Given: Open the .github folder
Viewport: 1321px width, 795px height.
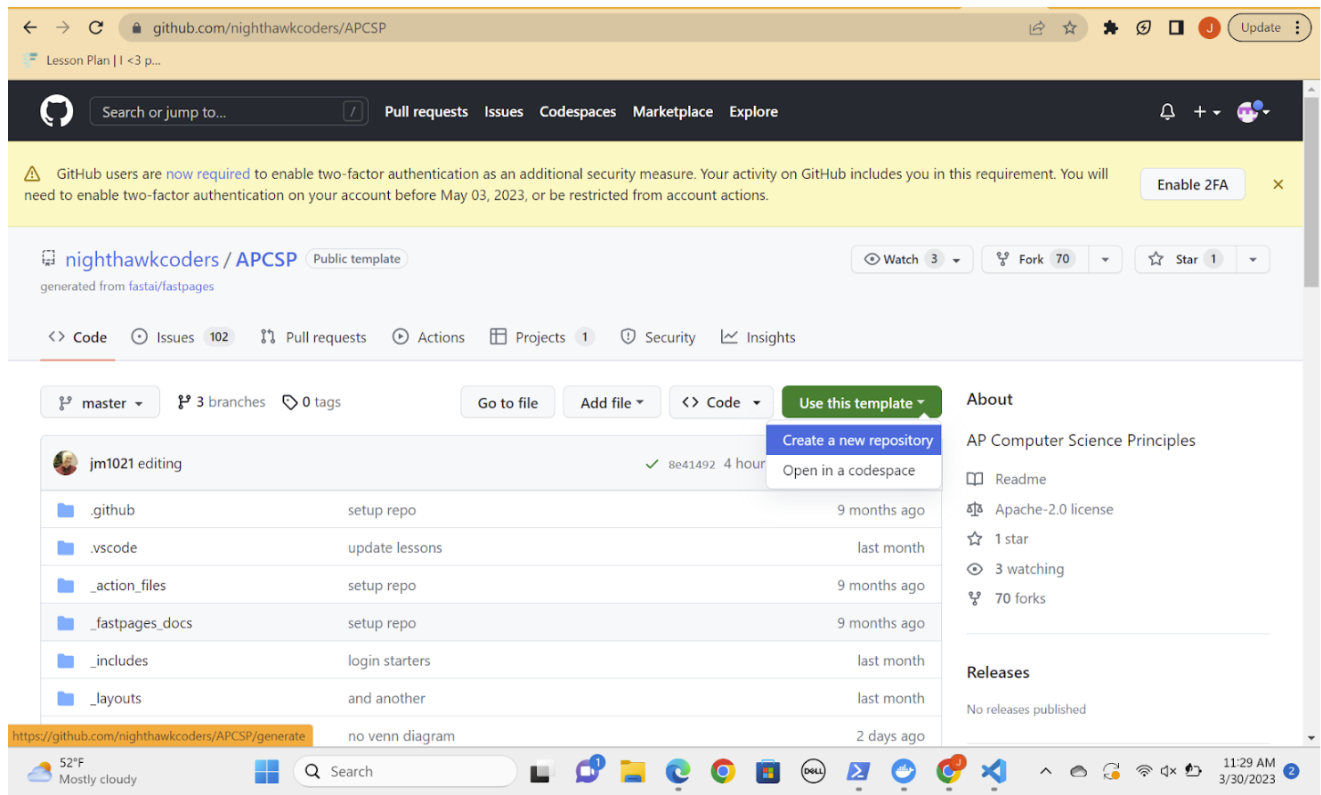Looking at the screenshot, I should [112, 510].
